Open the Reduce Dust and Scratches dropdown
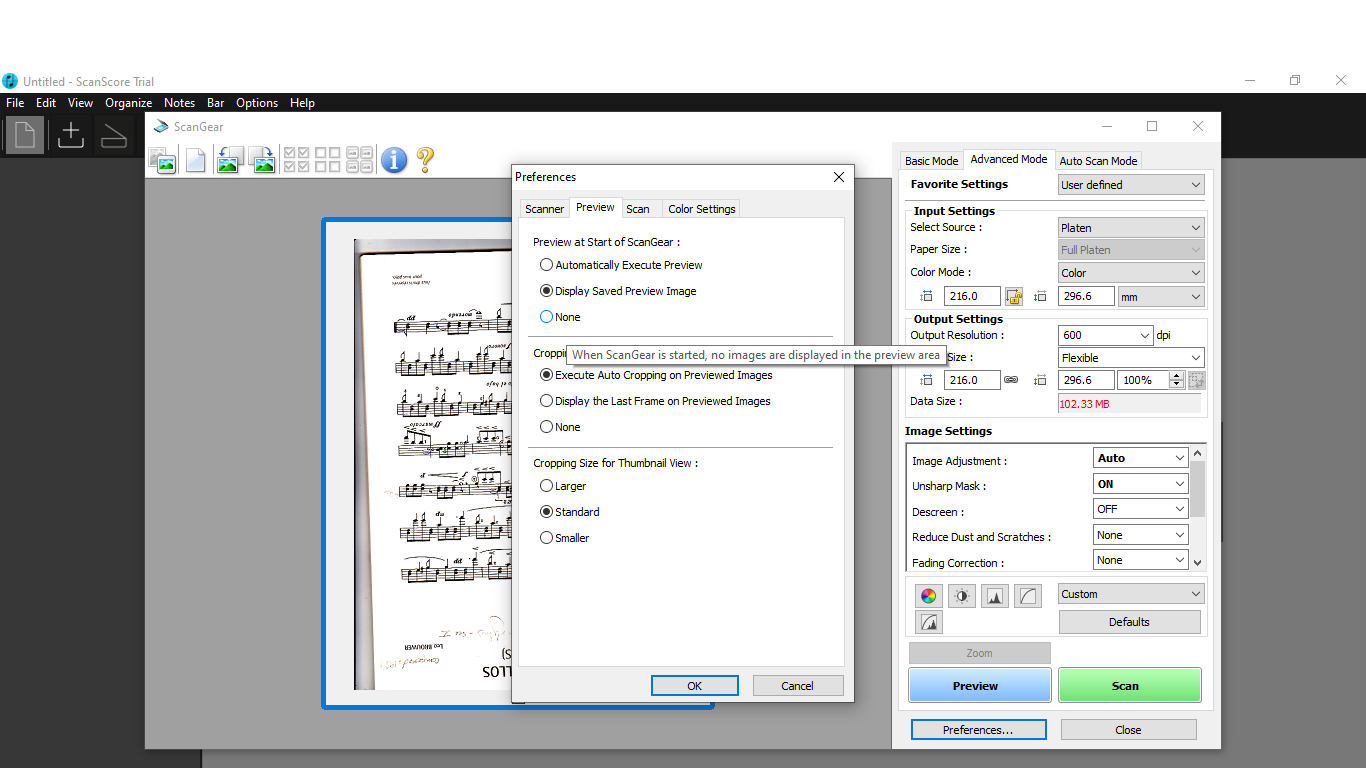Viewport: 1366px width, 768px height. click(x=1141, y=535)
